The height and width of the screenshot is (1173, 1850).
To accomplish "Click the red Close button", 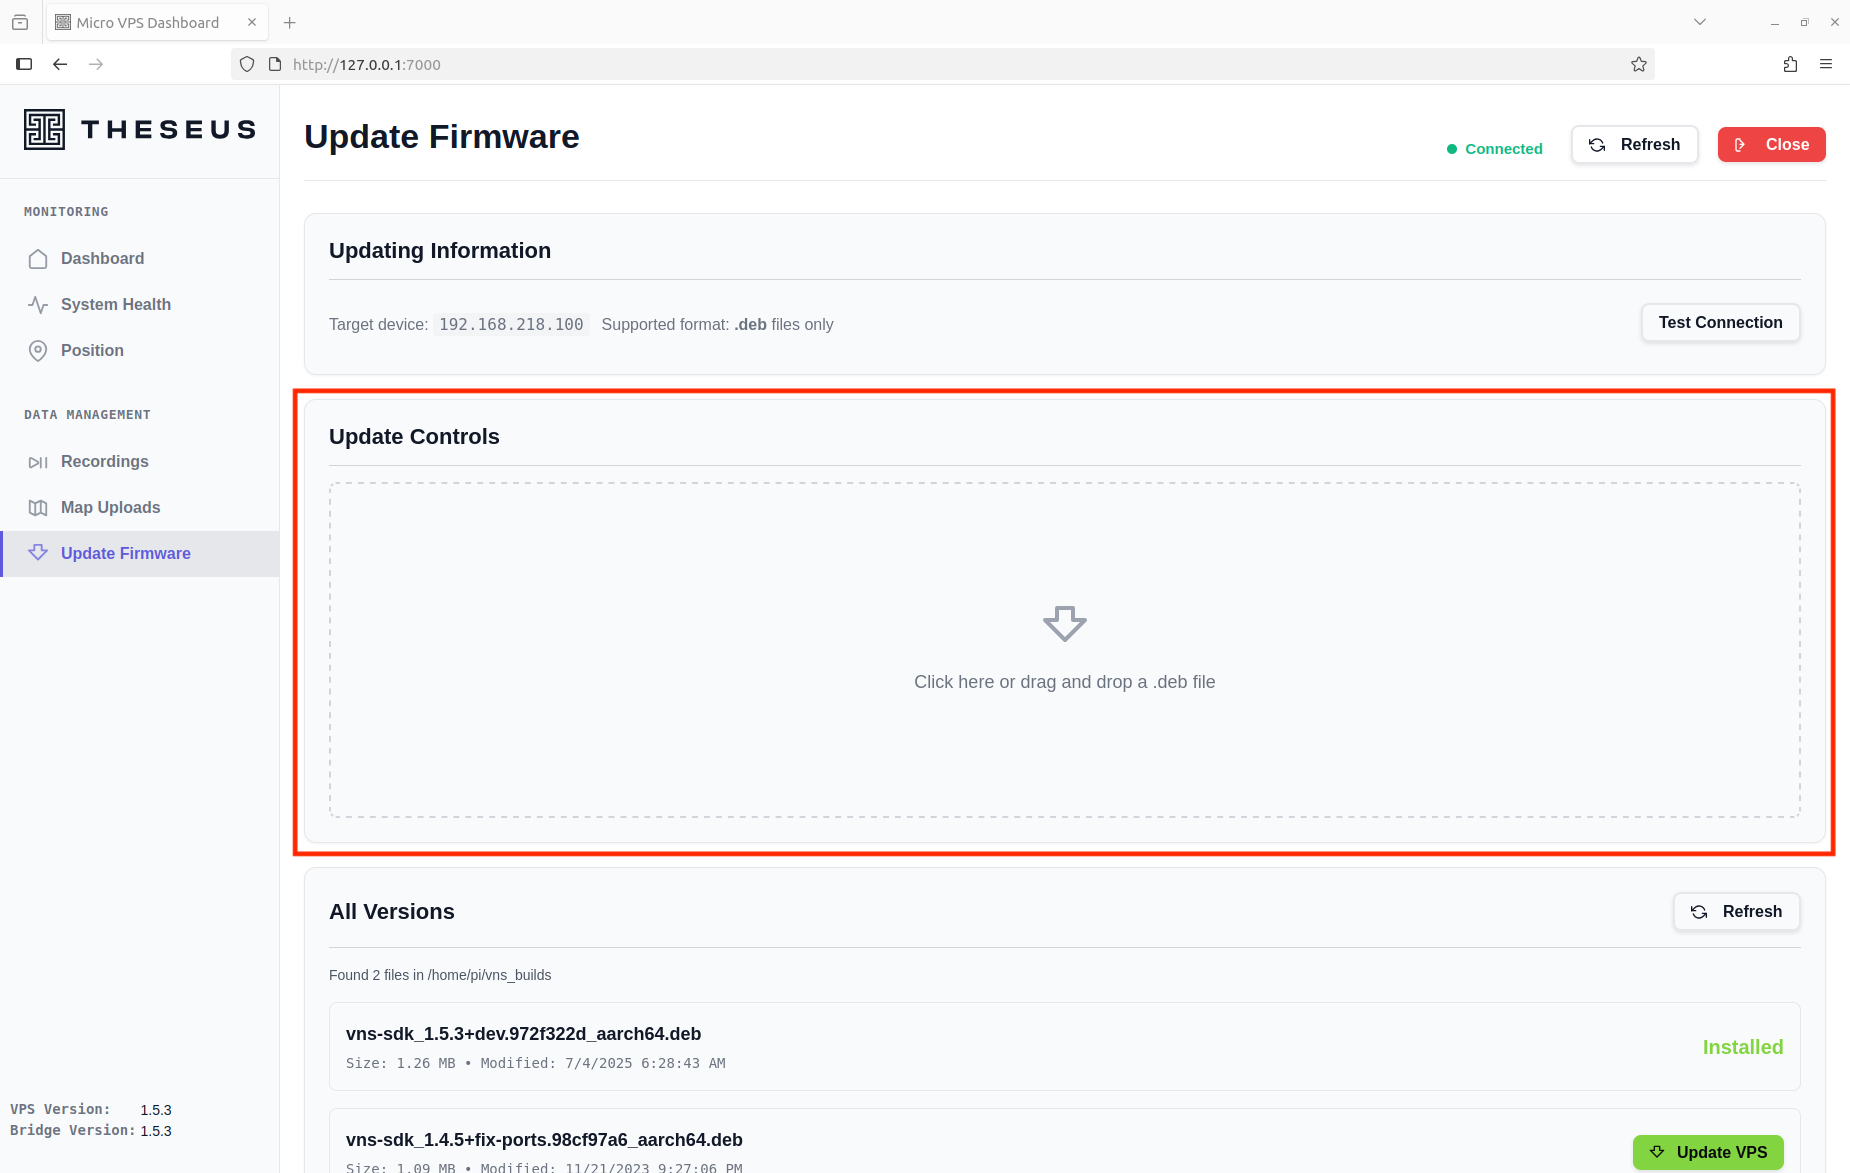I will coord(1771,145).
